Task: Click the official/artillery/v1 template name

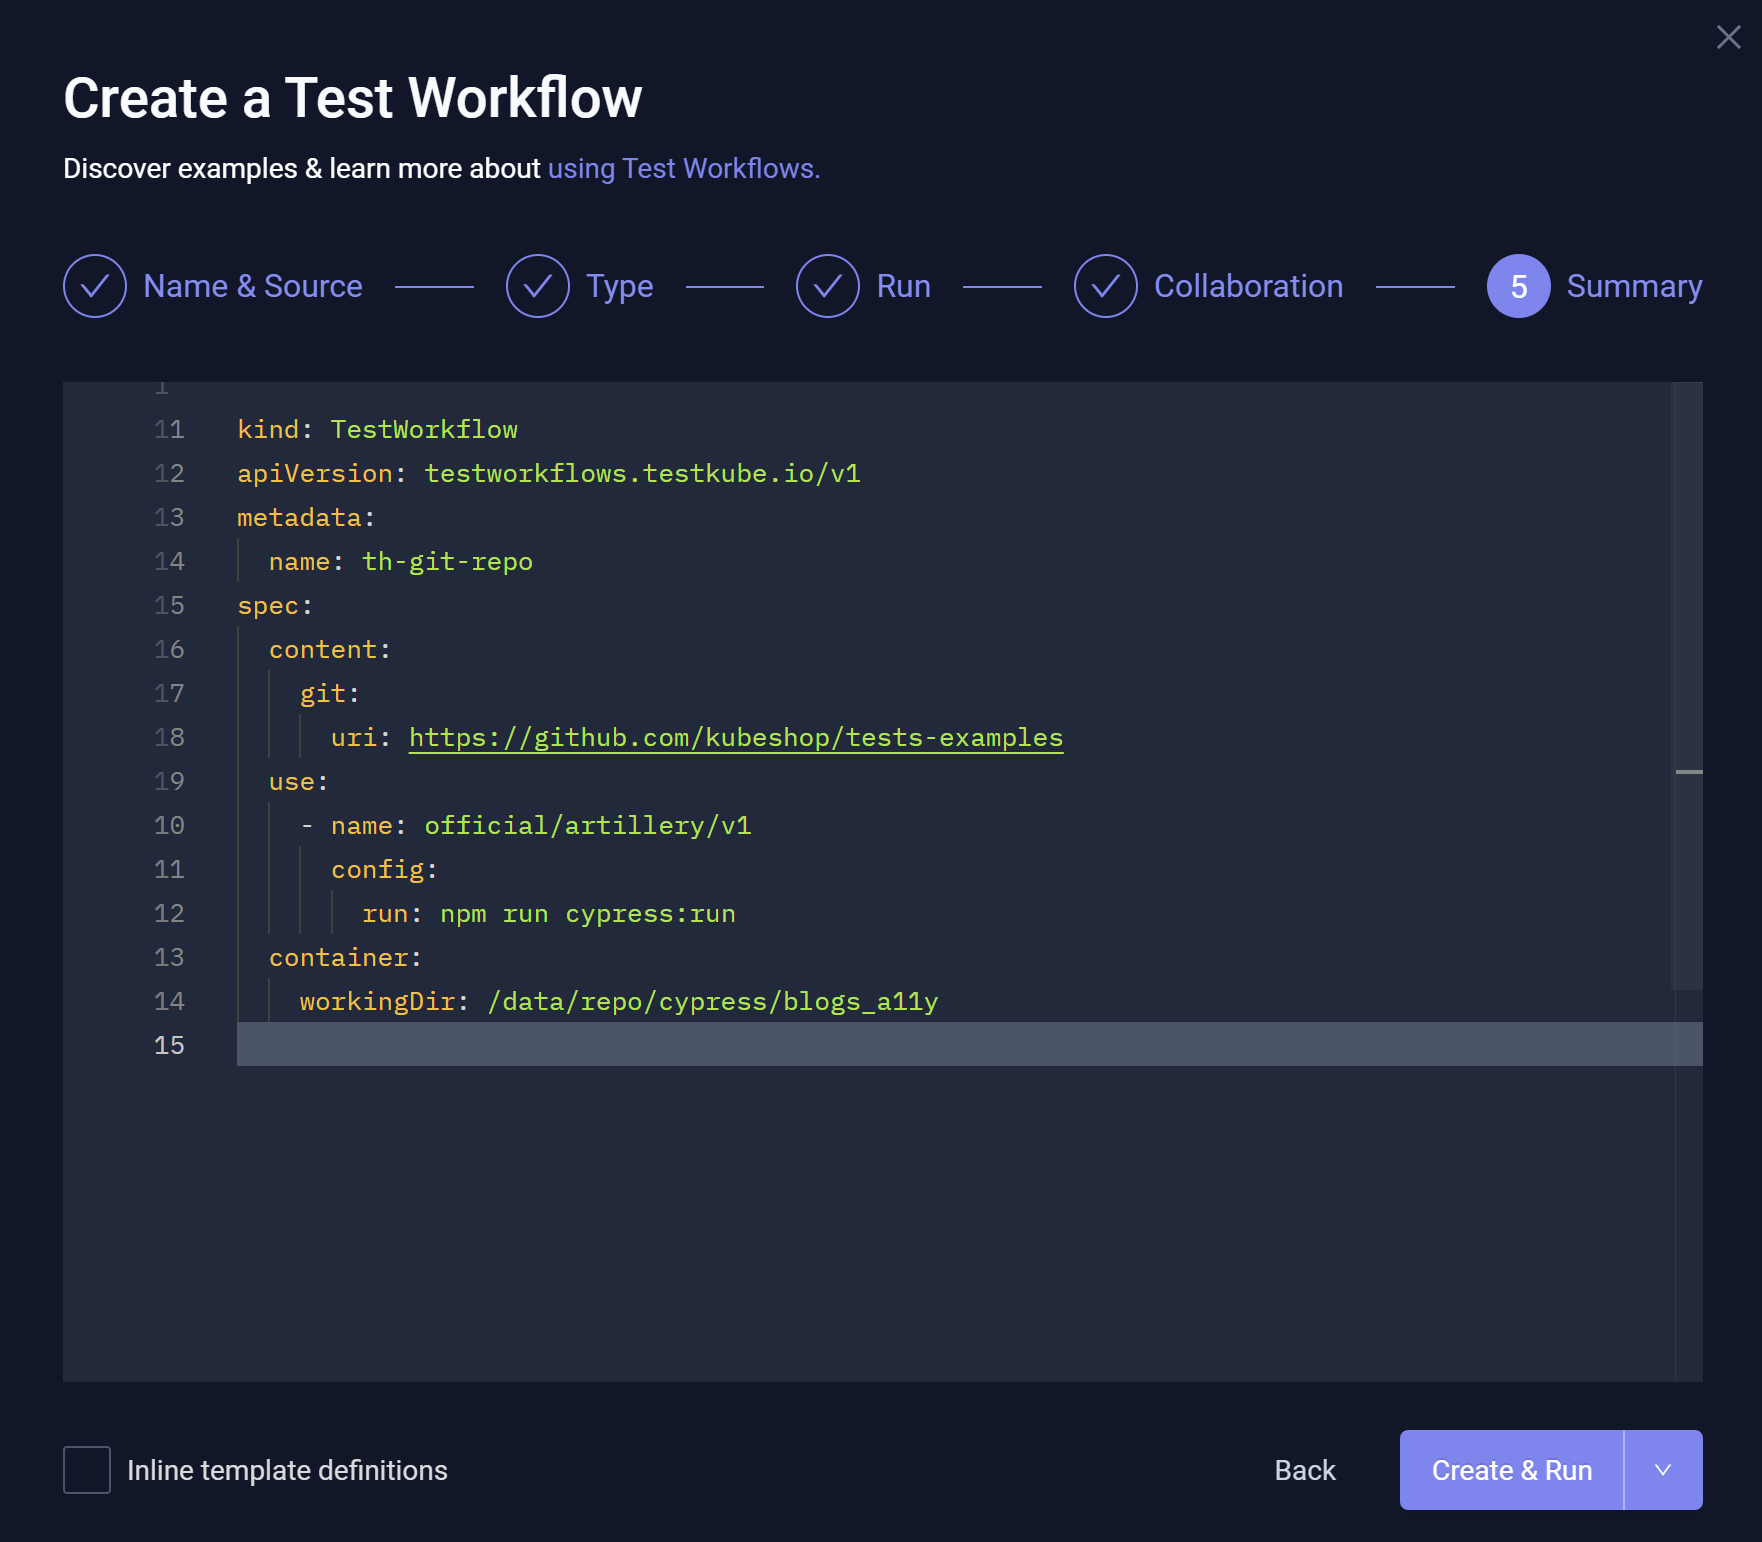Action: coord(587,826)
